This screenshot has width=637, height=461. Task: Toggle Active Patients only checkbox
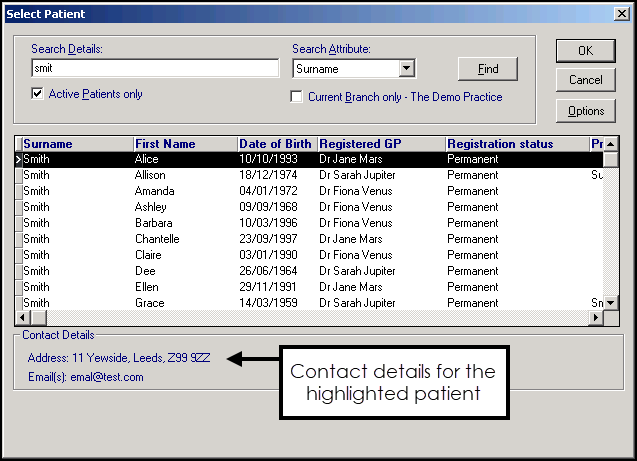tap(38, 94)
